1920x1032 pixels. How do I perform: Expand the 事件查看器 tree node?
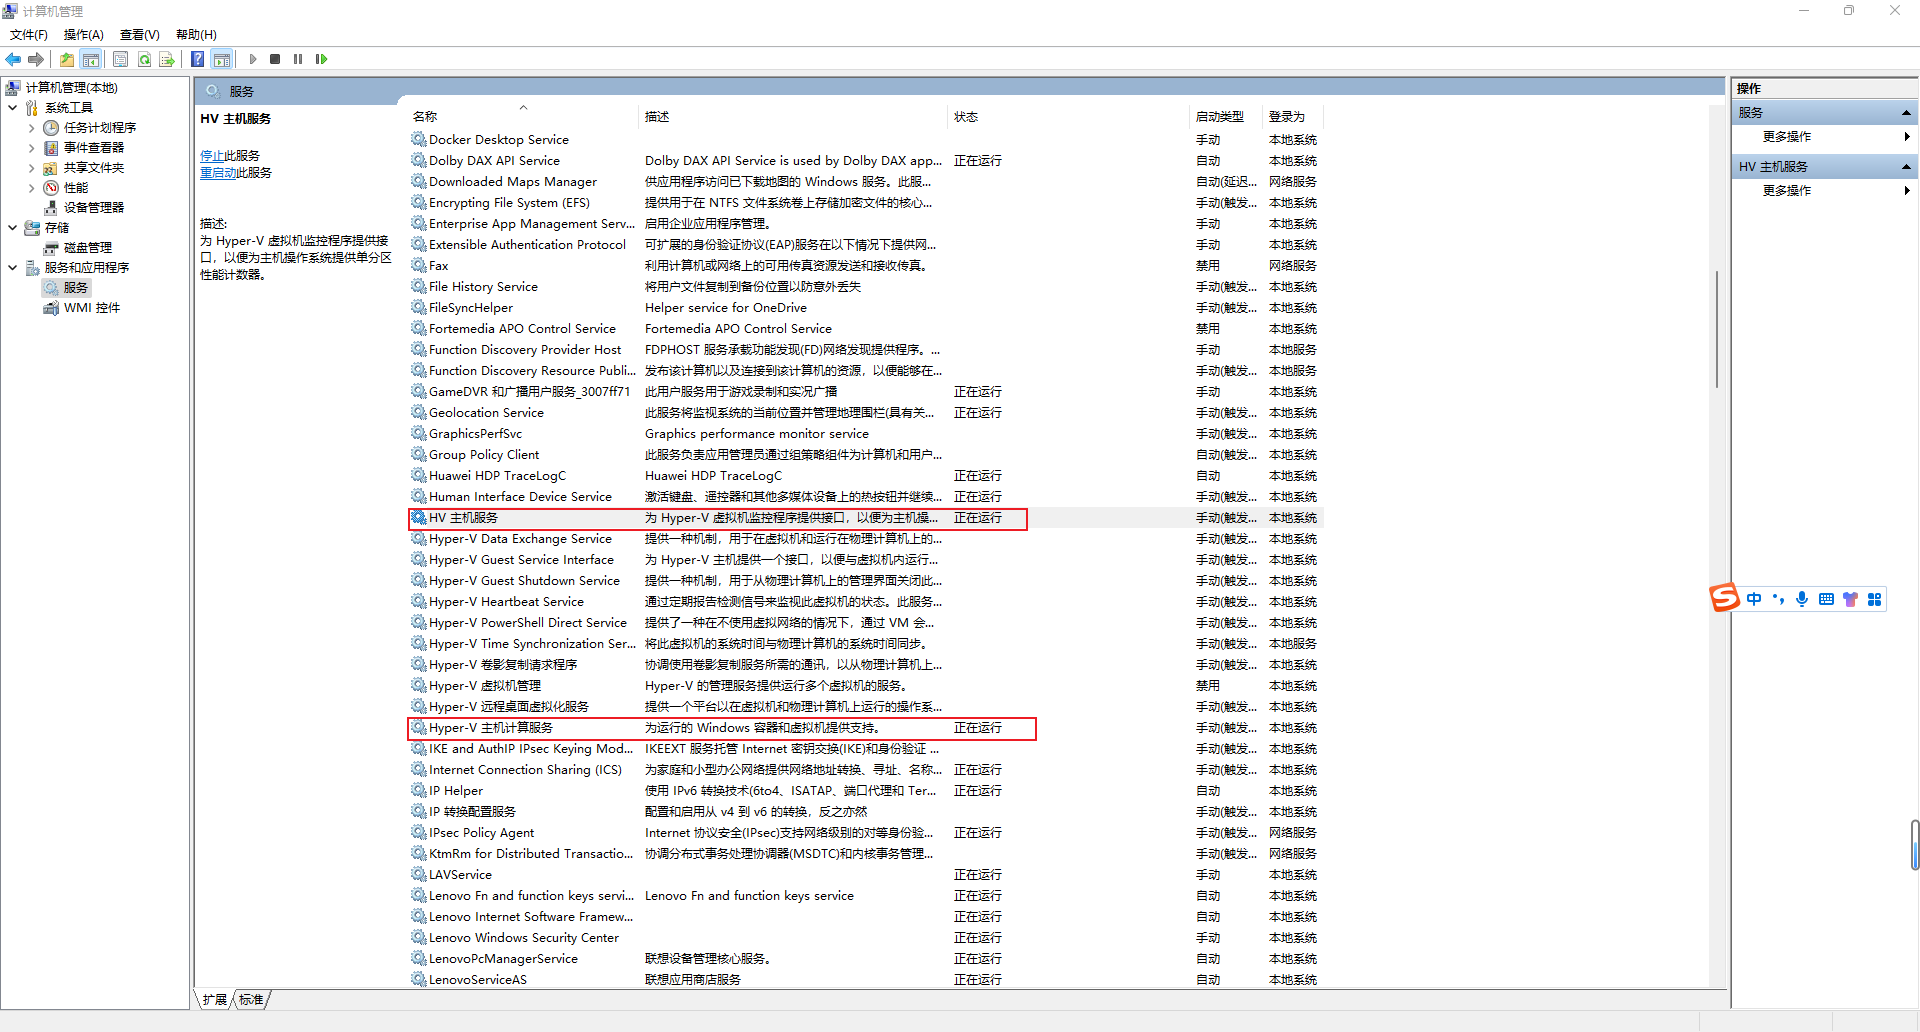click(31, 148)
